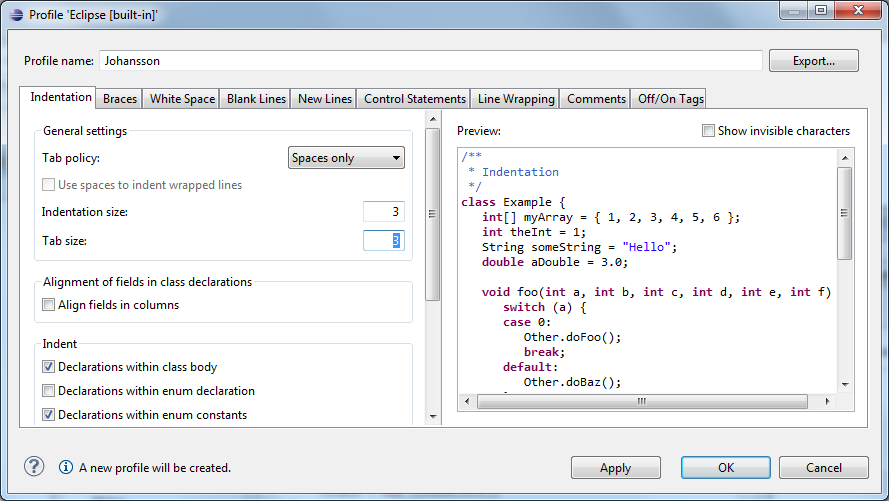889x501 pixels.
Task: Click 'default:' line in preview
Action: tap(530, 367)
